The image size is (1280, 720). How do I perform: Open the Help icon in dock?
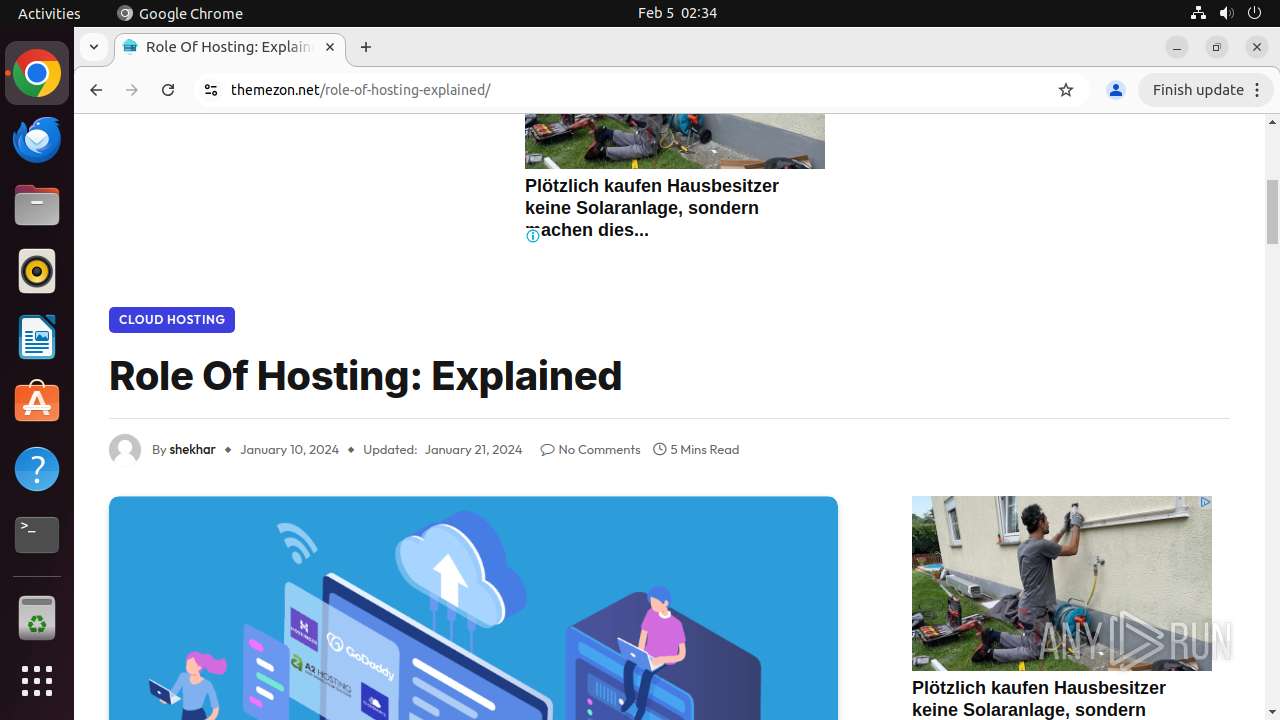click(x=37, y=469)
